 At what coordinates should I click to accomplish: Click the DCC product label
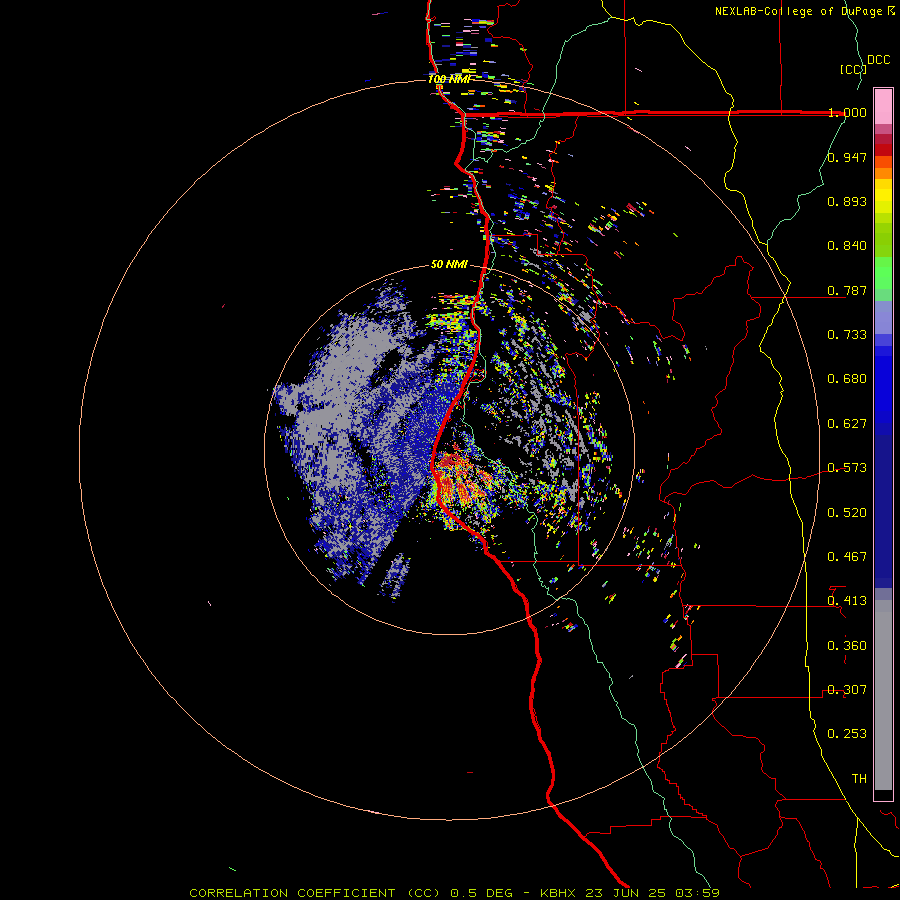point(878,60)
